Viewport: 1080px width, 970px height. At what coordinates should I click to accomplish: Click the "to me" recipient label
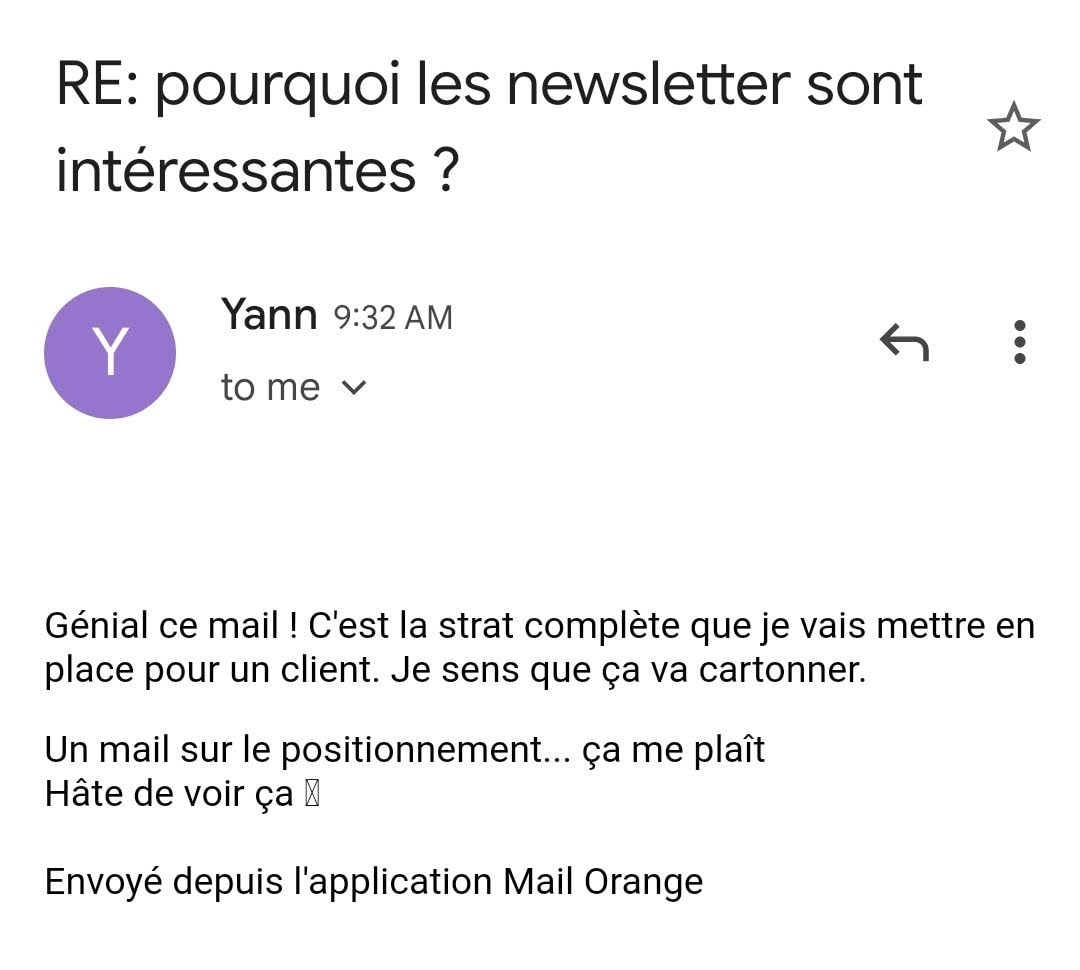[270, 388]
